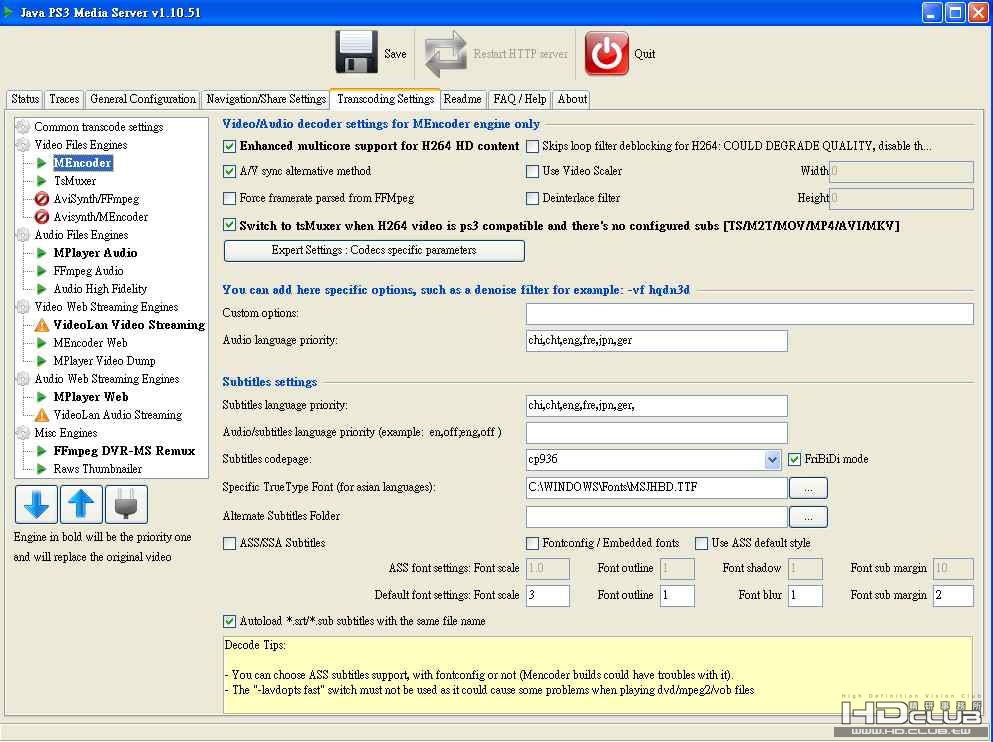Click the red forbidden icon beside AviSynth/FFmpeg
The width and height of the screenshot is (993, 742).
[42, 199]
